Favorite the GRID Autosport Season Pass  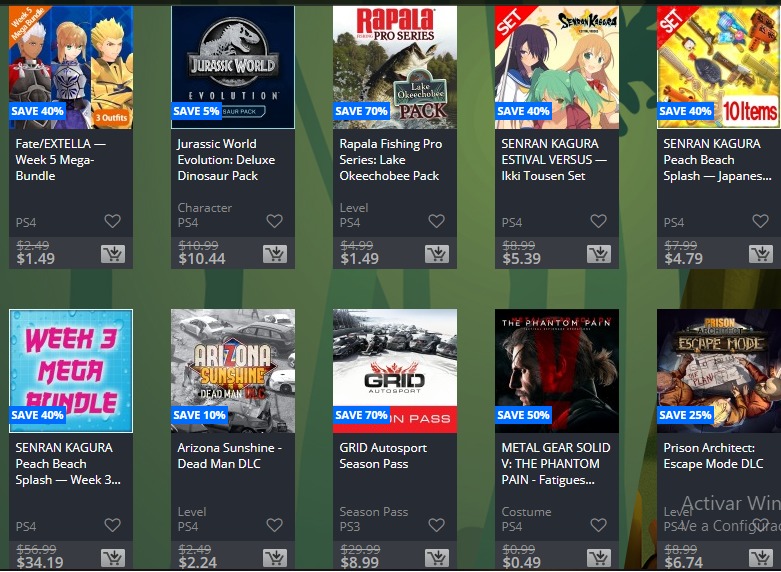(x=436, y=525)
